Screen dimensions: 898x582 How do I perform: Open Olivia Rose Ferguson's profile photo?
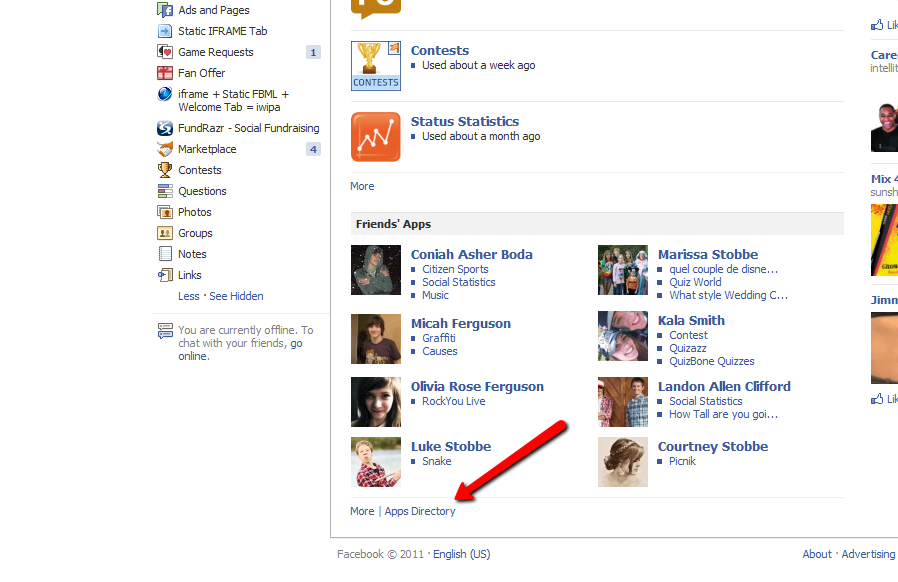(376, 402)
